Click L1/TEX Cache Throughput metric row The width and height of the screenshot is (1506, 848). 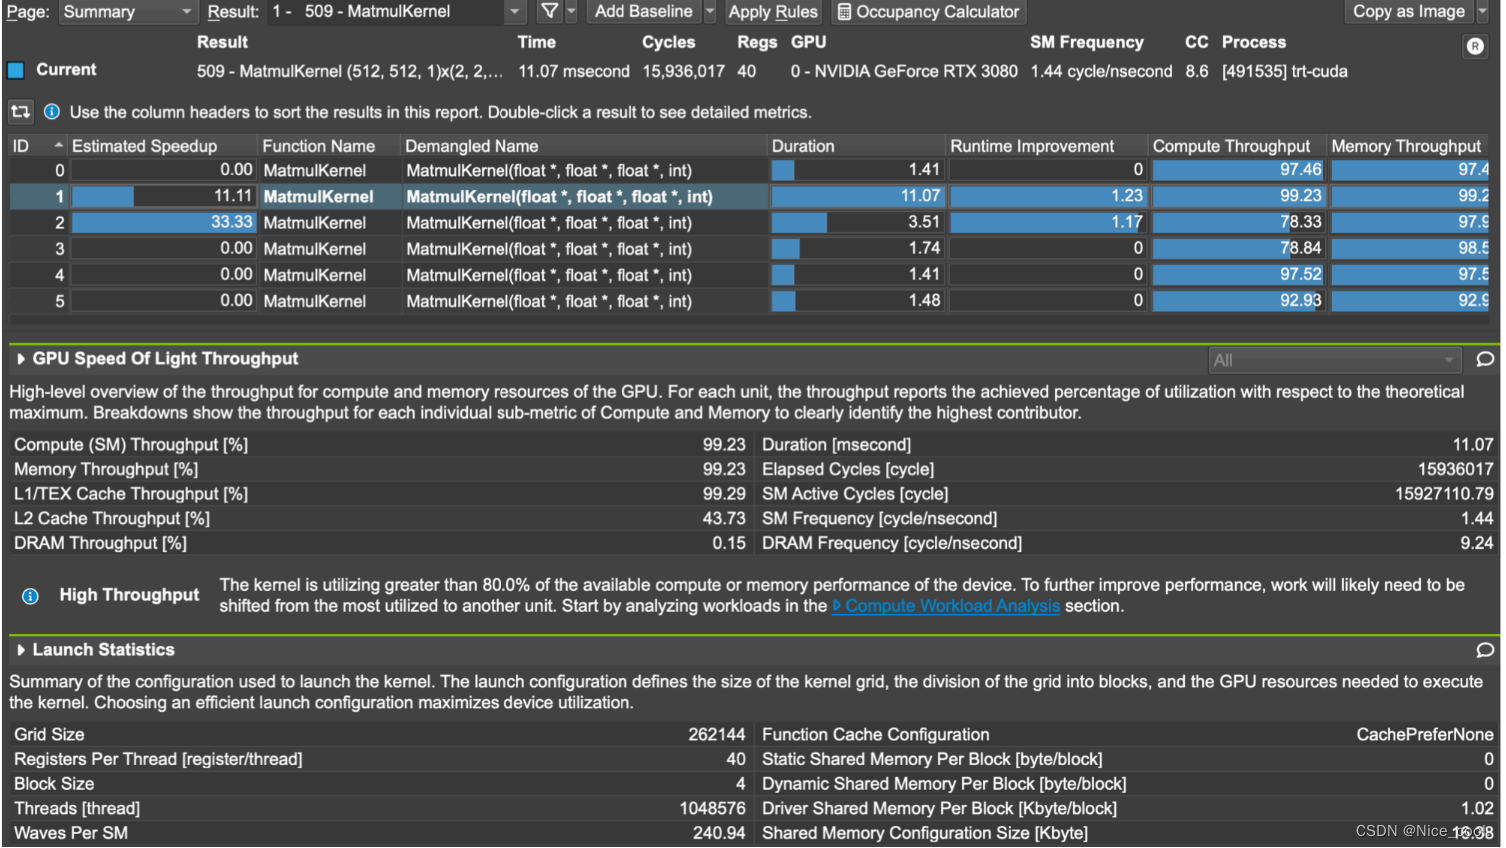(380, 494)
